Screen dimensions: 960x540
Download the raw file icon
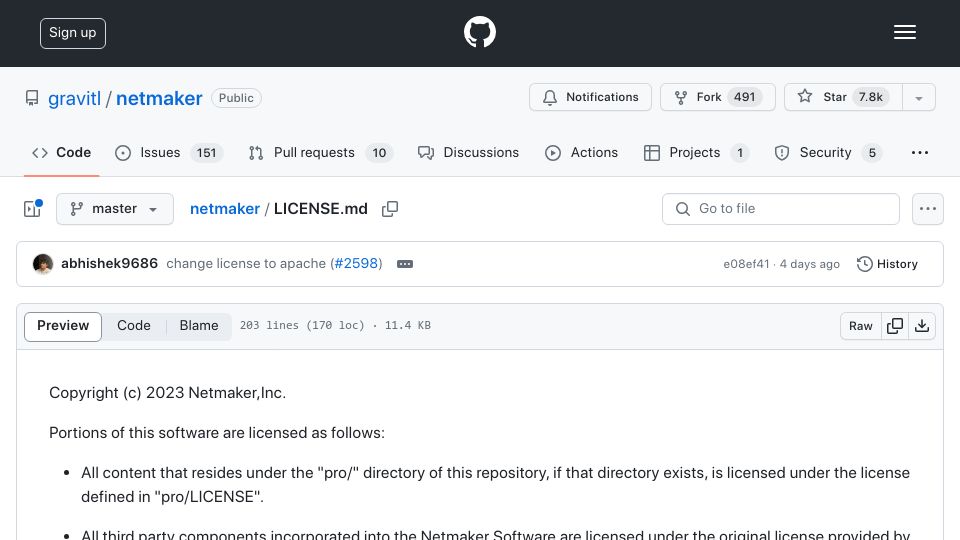pos(922,326)
